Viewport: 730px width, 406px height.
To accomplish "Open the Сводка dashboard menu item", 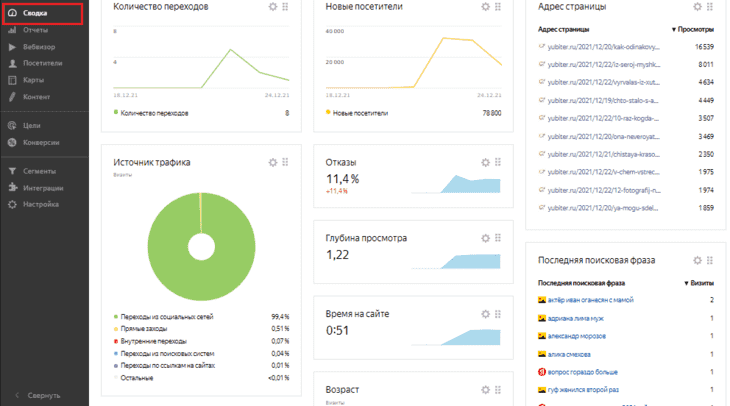I will point(42,14).
